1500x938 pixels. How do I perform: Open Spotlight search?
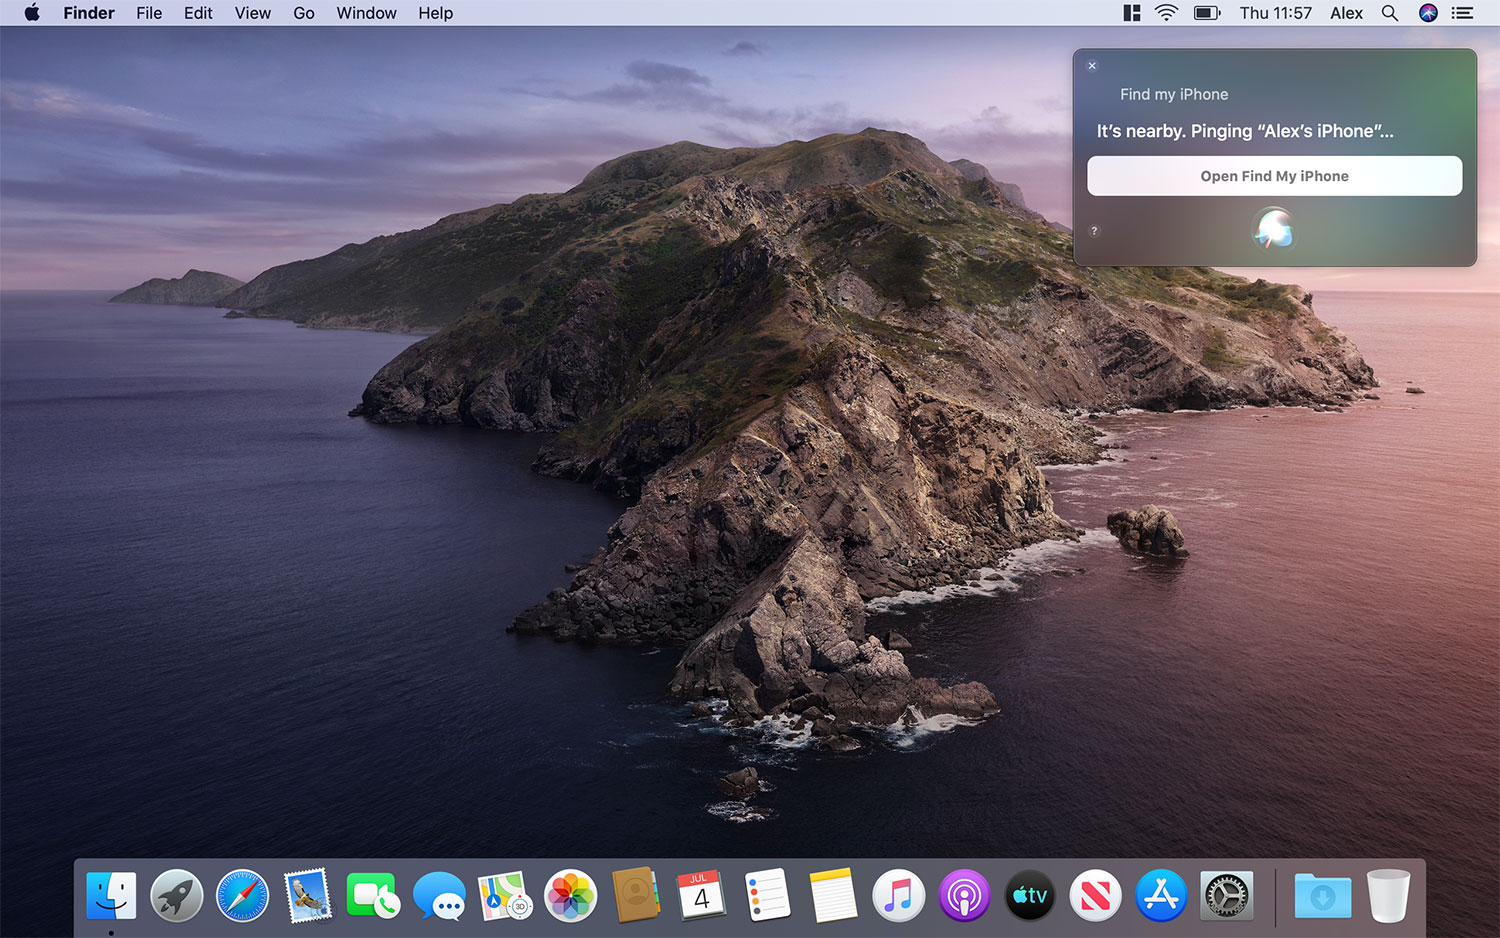coord(1390,13)
